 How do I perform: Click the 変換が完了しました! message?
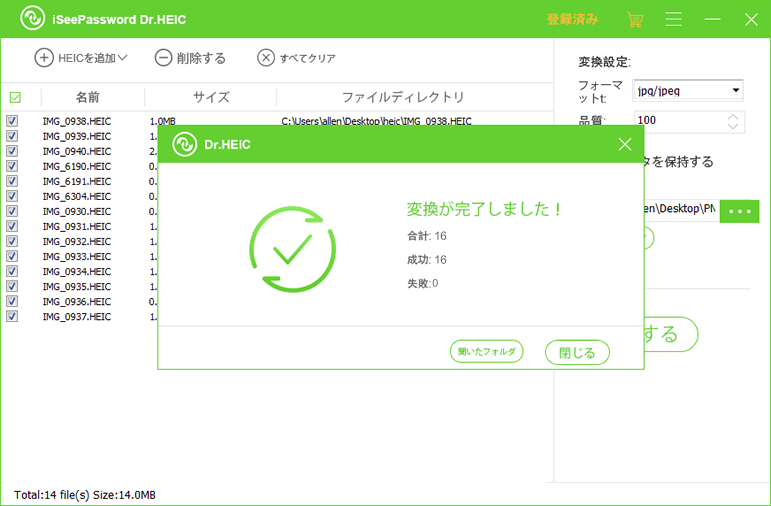pos(484,209)
